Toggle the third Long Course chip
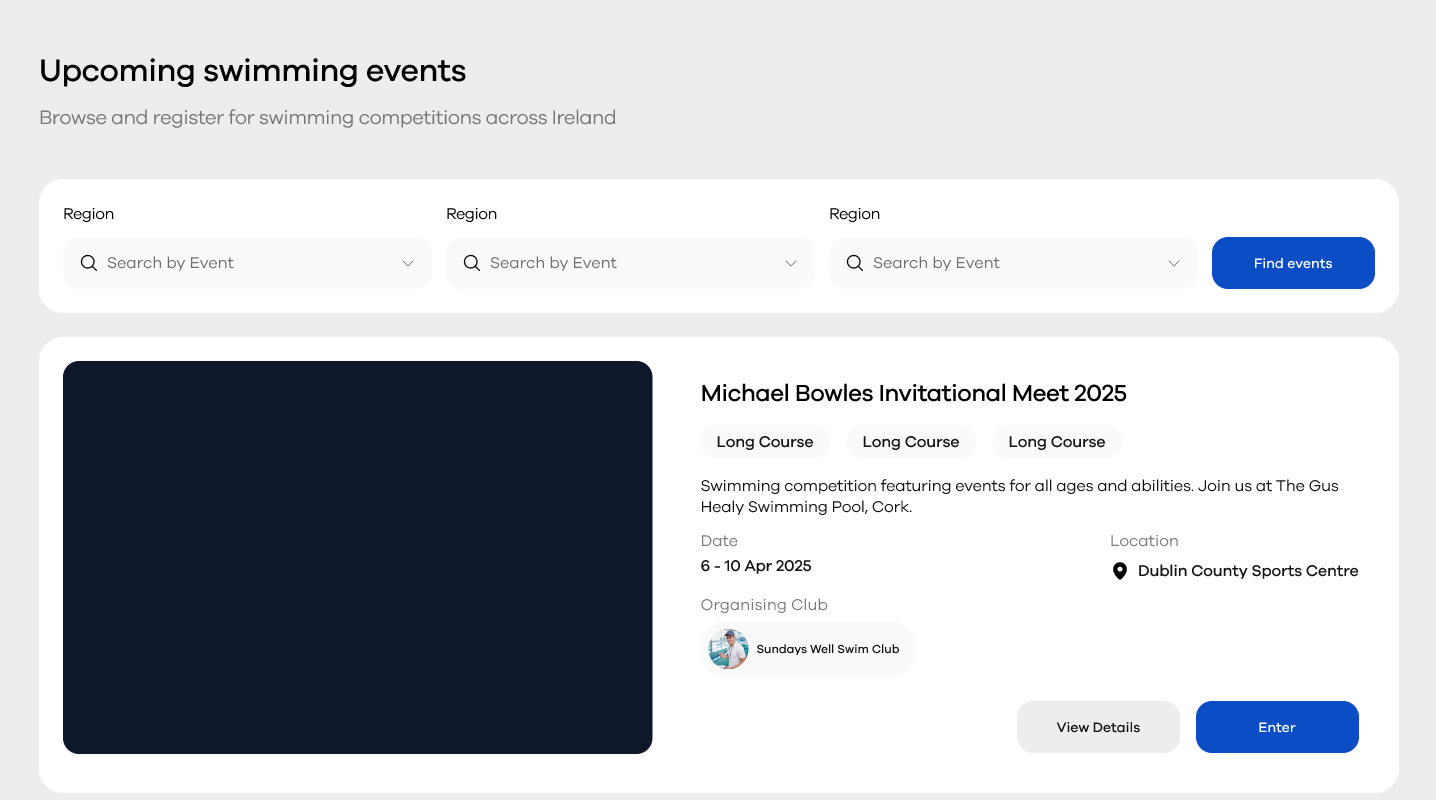 (1057, 441)
